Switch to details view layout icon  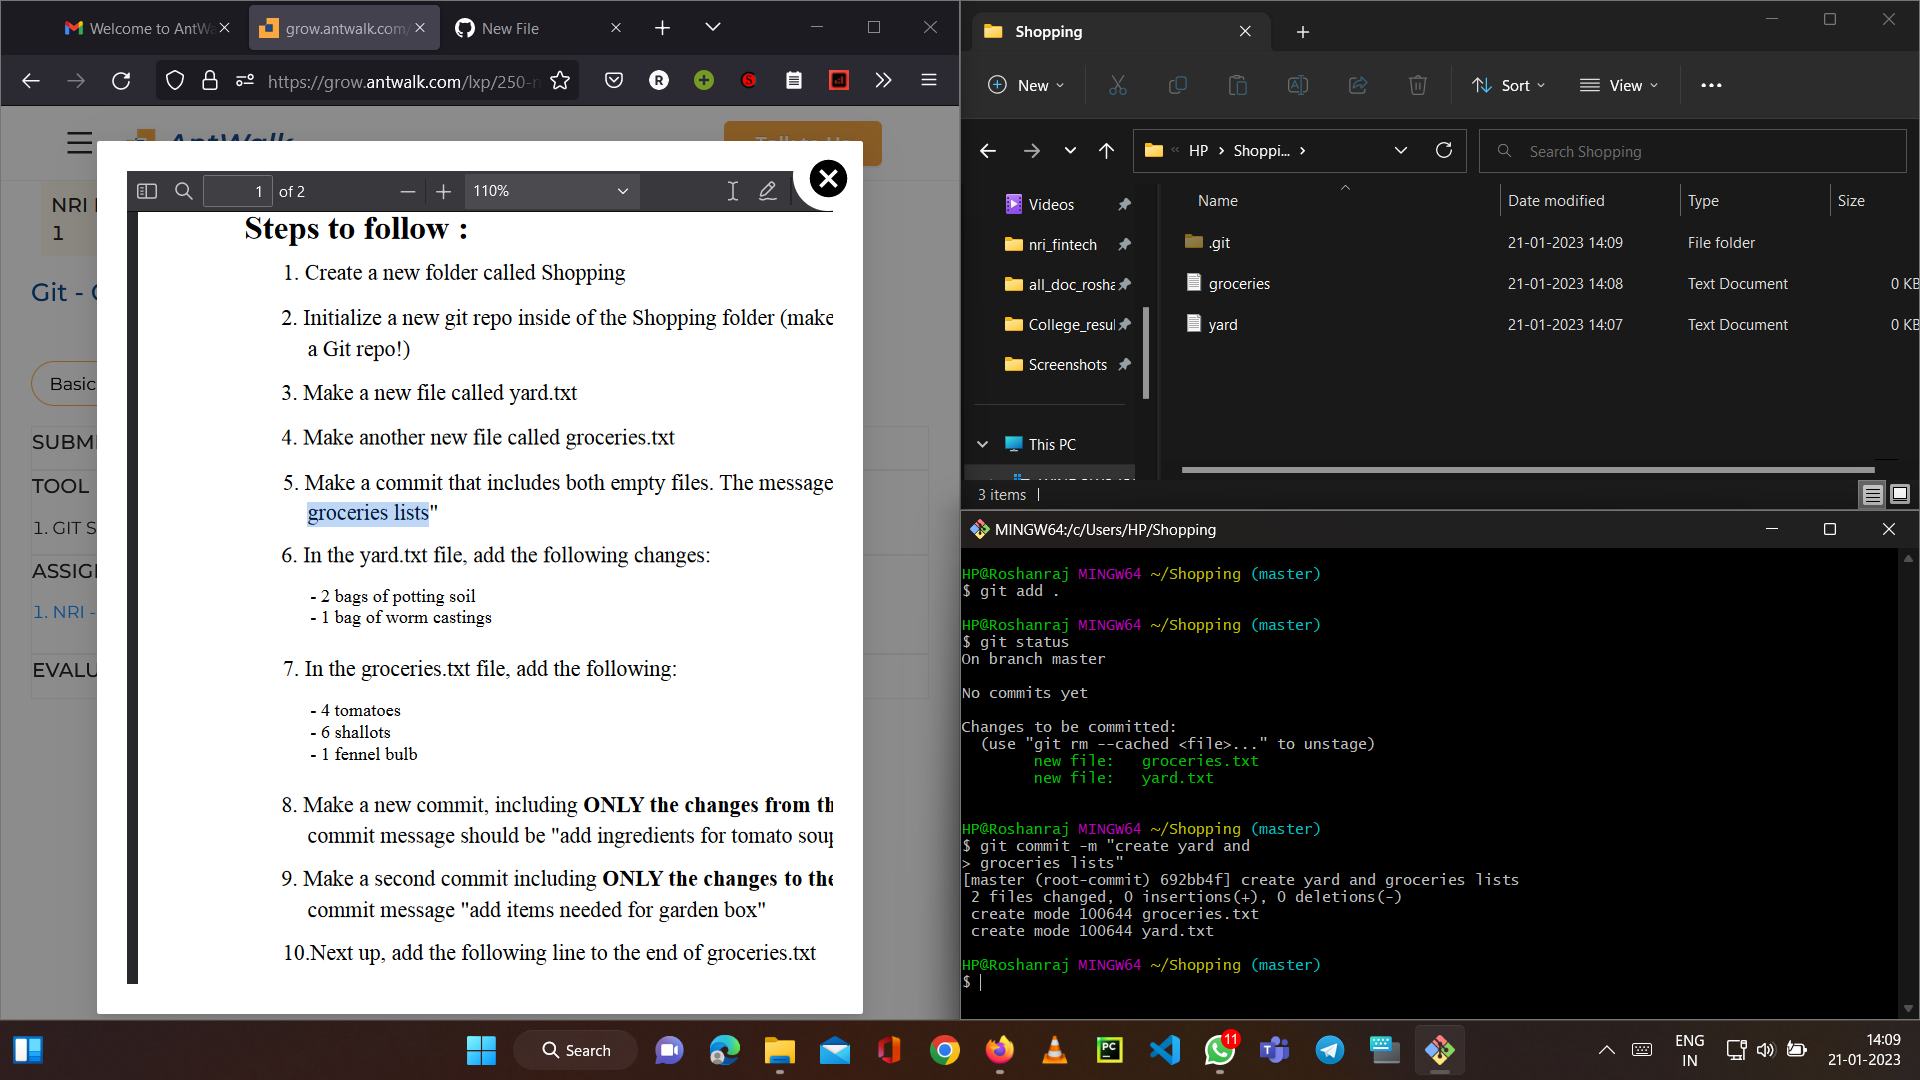pos(1872,494)
